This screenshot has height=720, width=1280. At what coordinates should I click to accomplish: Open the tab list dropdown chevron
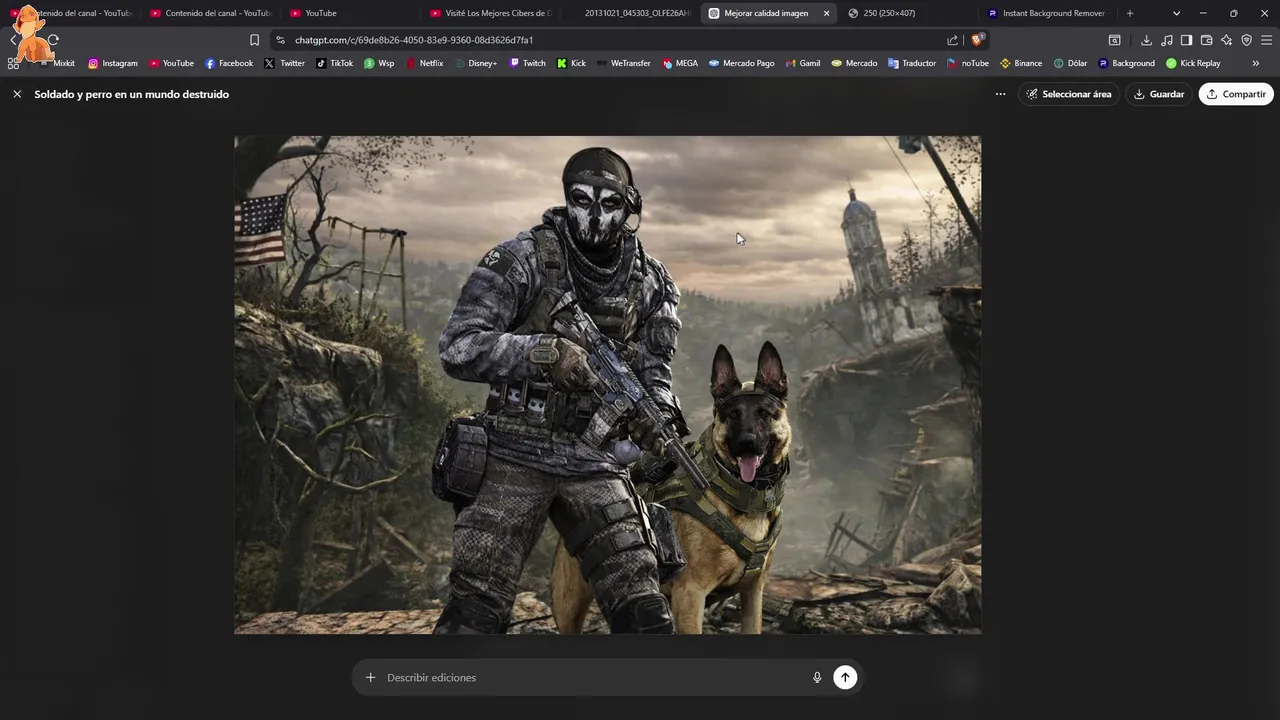click(1176, 13)
